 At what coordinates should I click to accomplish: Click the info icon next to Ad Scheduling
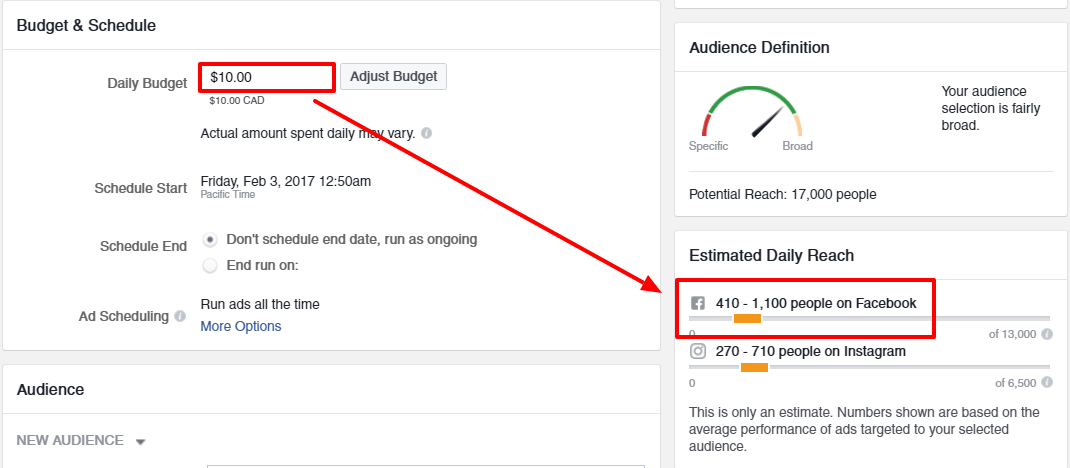pyautogui.click(x=180, y=316)
